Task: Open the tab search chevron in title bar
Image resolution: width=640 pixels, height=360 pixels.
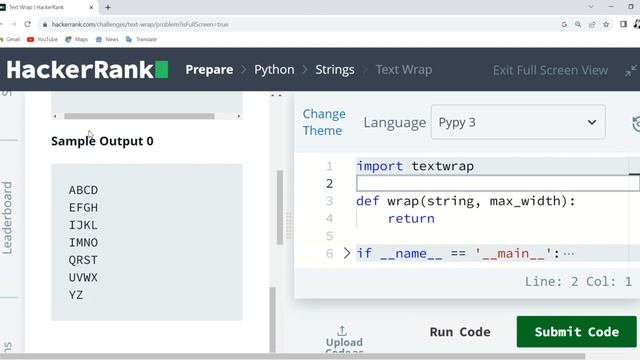Action: click(x=591, y=7)
